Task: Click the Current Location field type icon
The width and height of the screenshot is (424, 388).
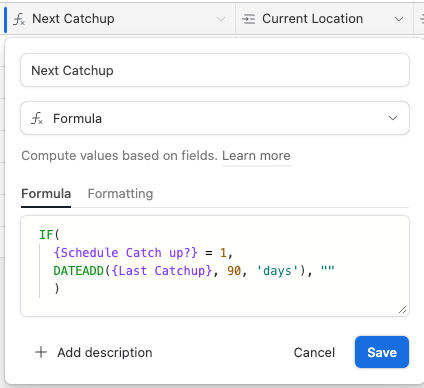Action: point(248,19)
